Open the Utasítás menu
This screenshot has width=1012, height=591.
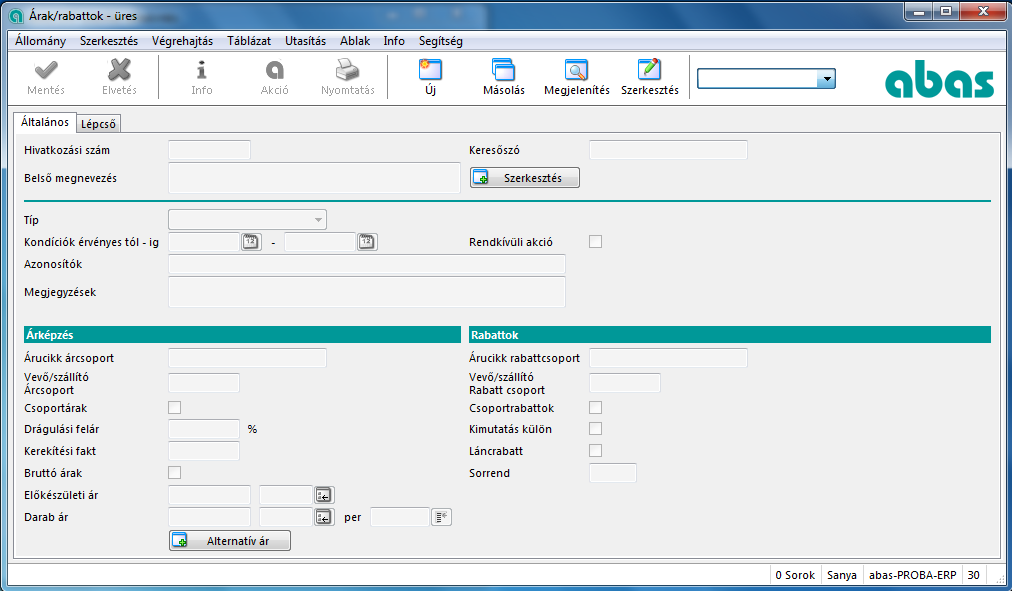[305, 41]
